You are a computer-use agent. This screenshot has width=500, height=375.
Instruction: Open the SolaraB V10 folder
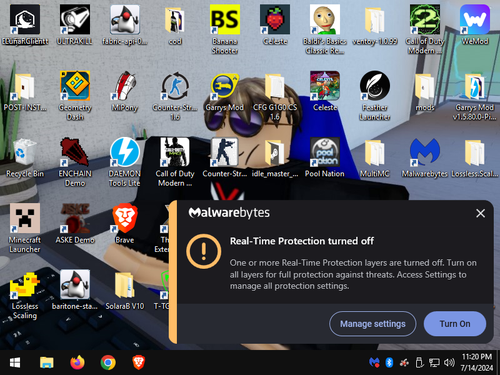pos(125,291)
